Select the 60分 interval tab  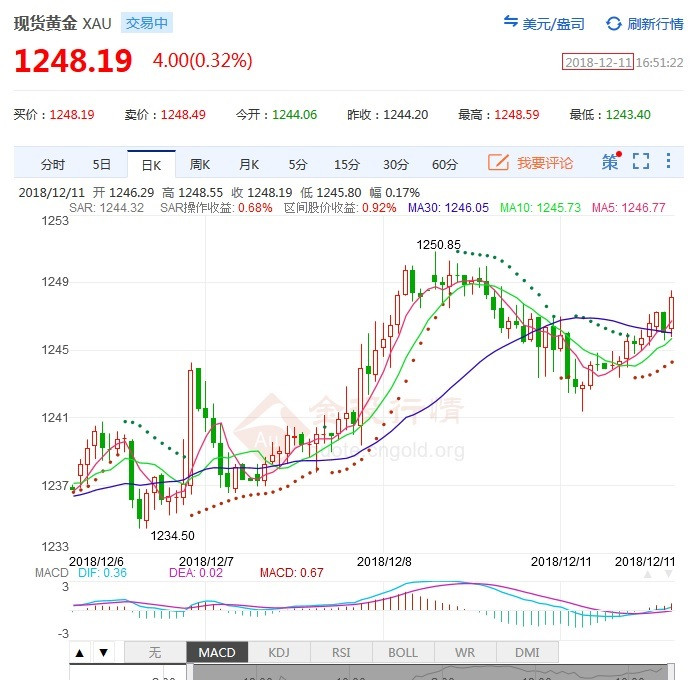click(445, 164)
